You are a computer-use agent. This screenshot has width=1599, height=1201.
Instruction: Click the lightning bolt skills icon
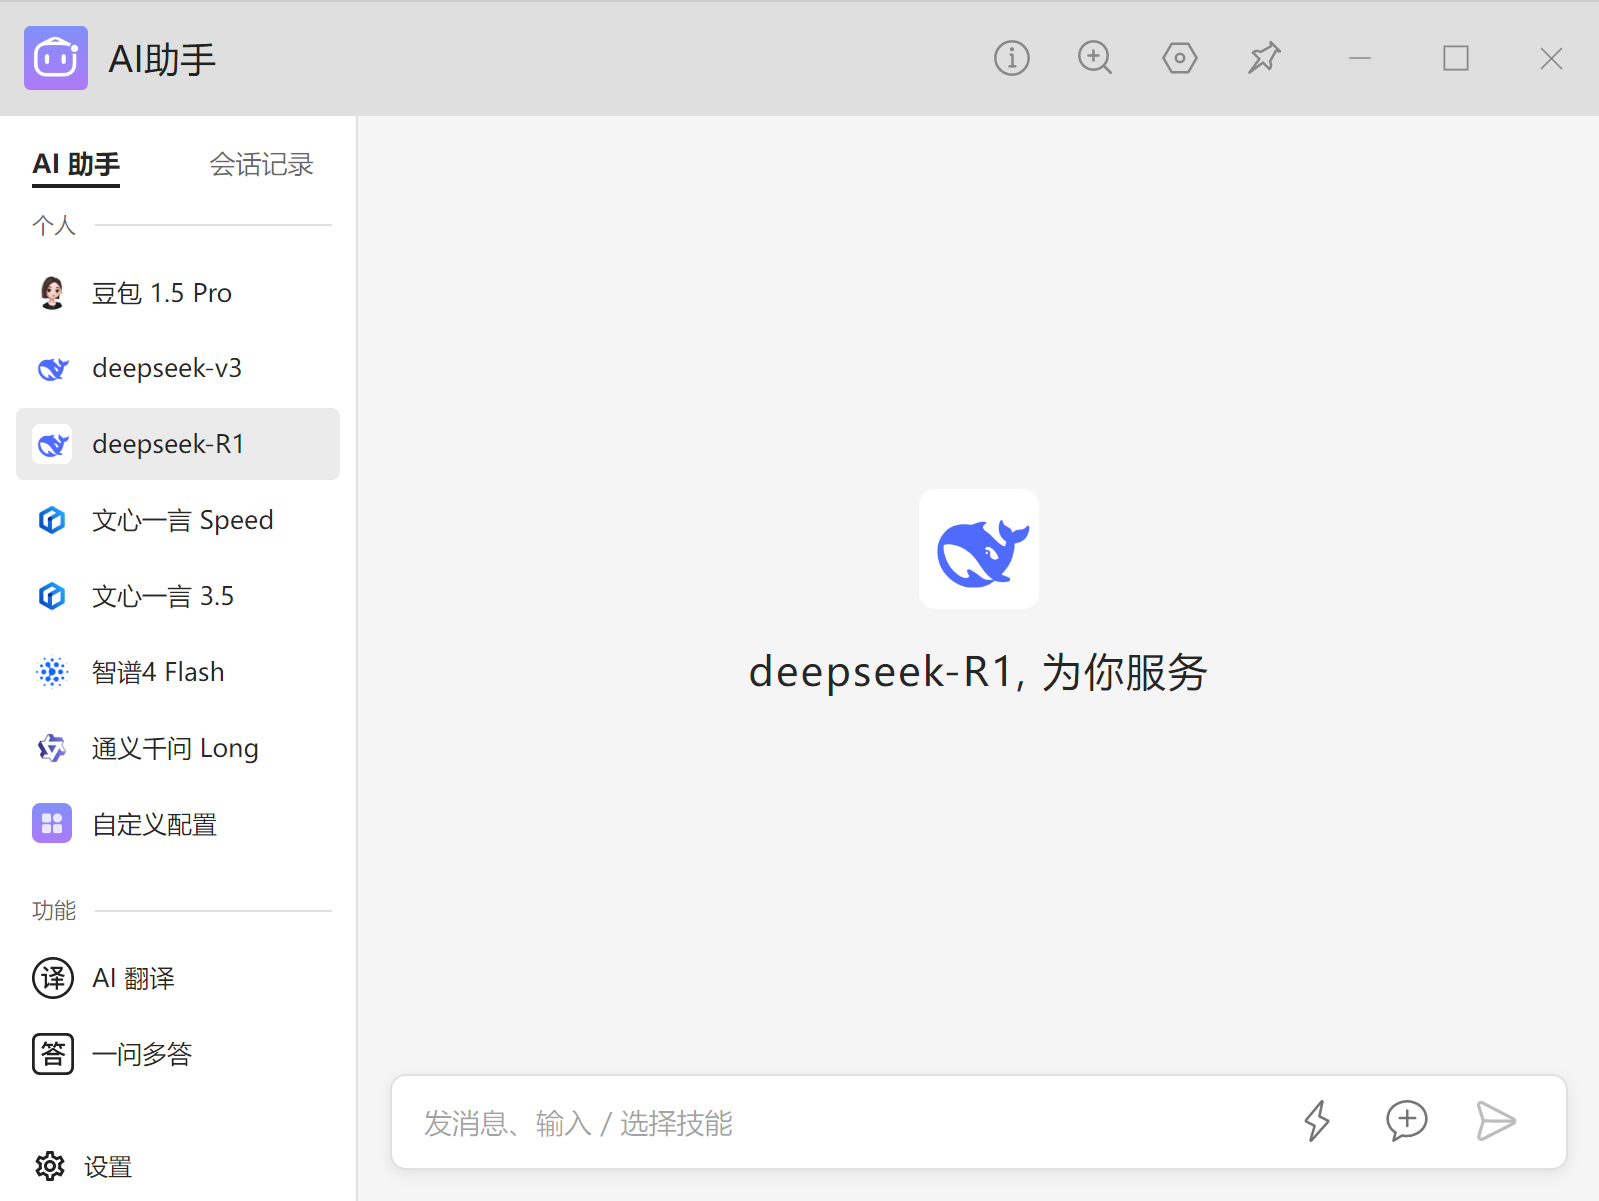(1317, 1121)
